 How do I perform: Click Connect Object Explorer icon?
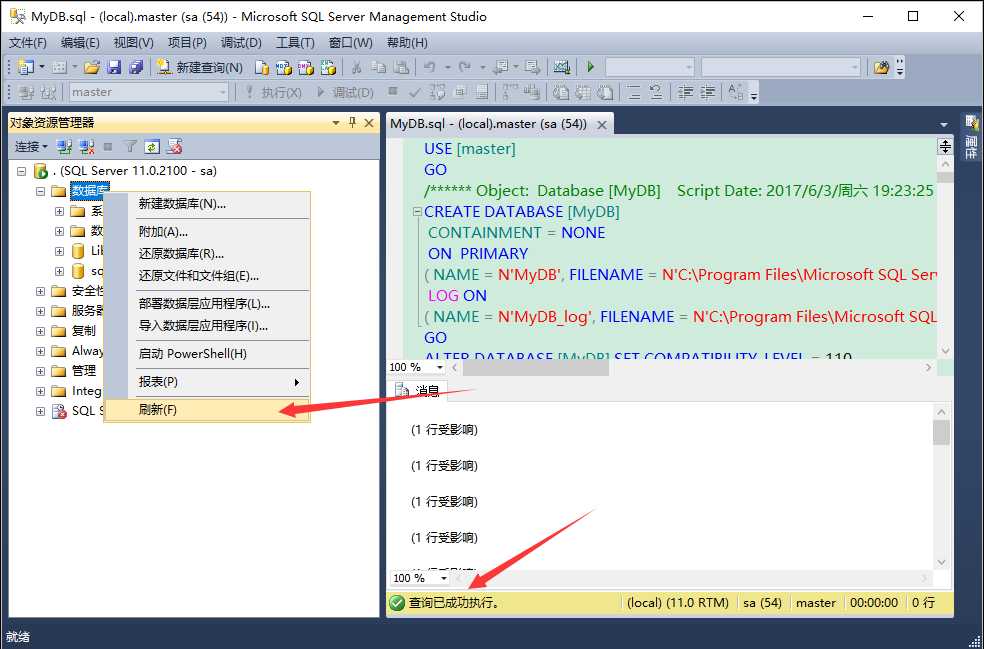64,147
